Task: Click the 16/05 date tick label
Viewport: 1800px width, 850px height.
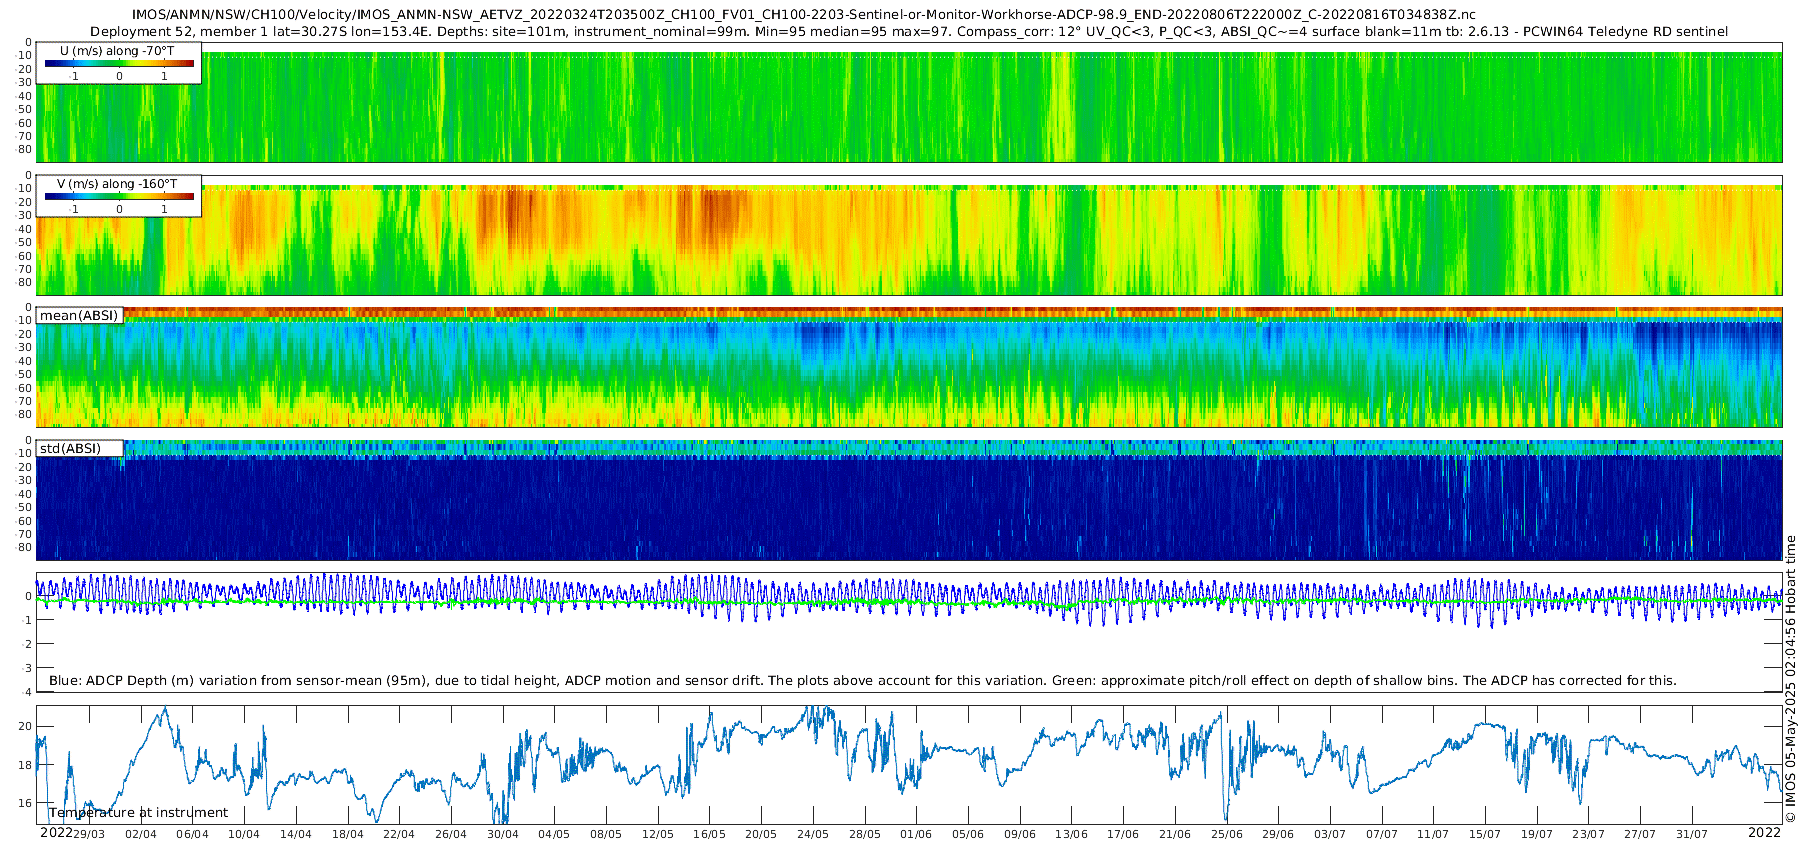Action: click(x=709, y=834)
